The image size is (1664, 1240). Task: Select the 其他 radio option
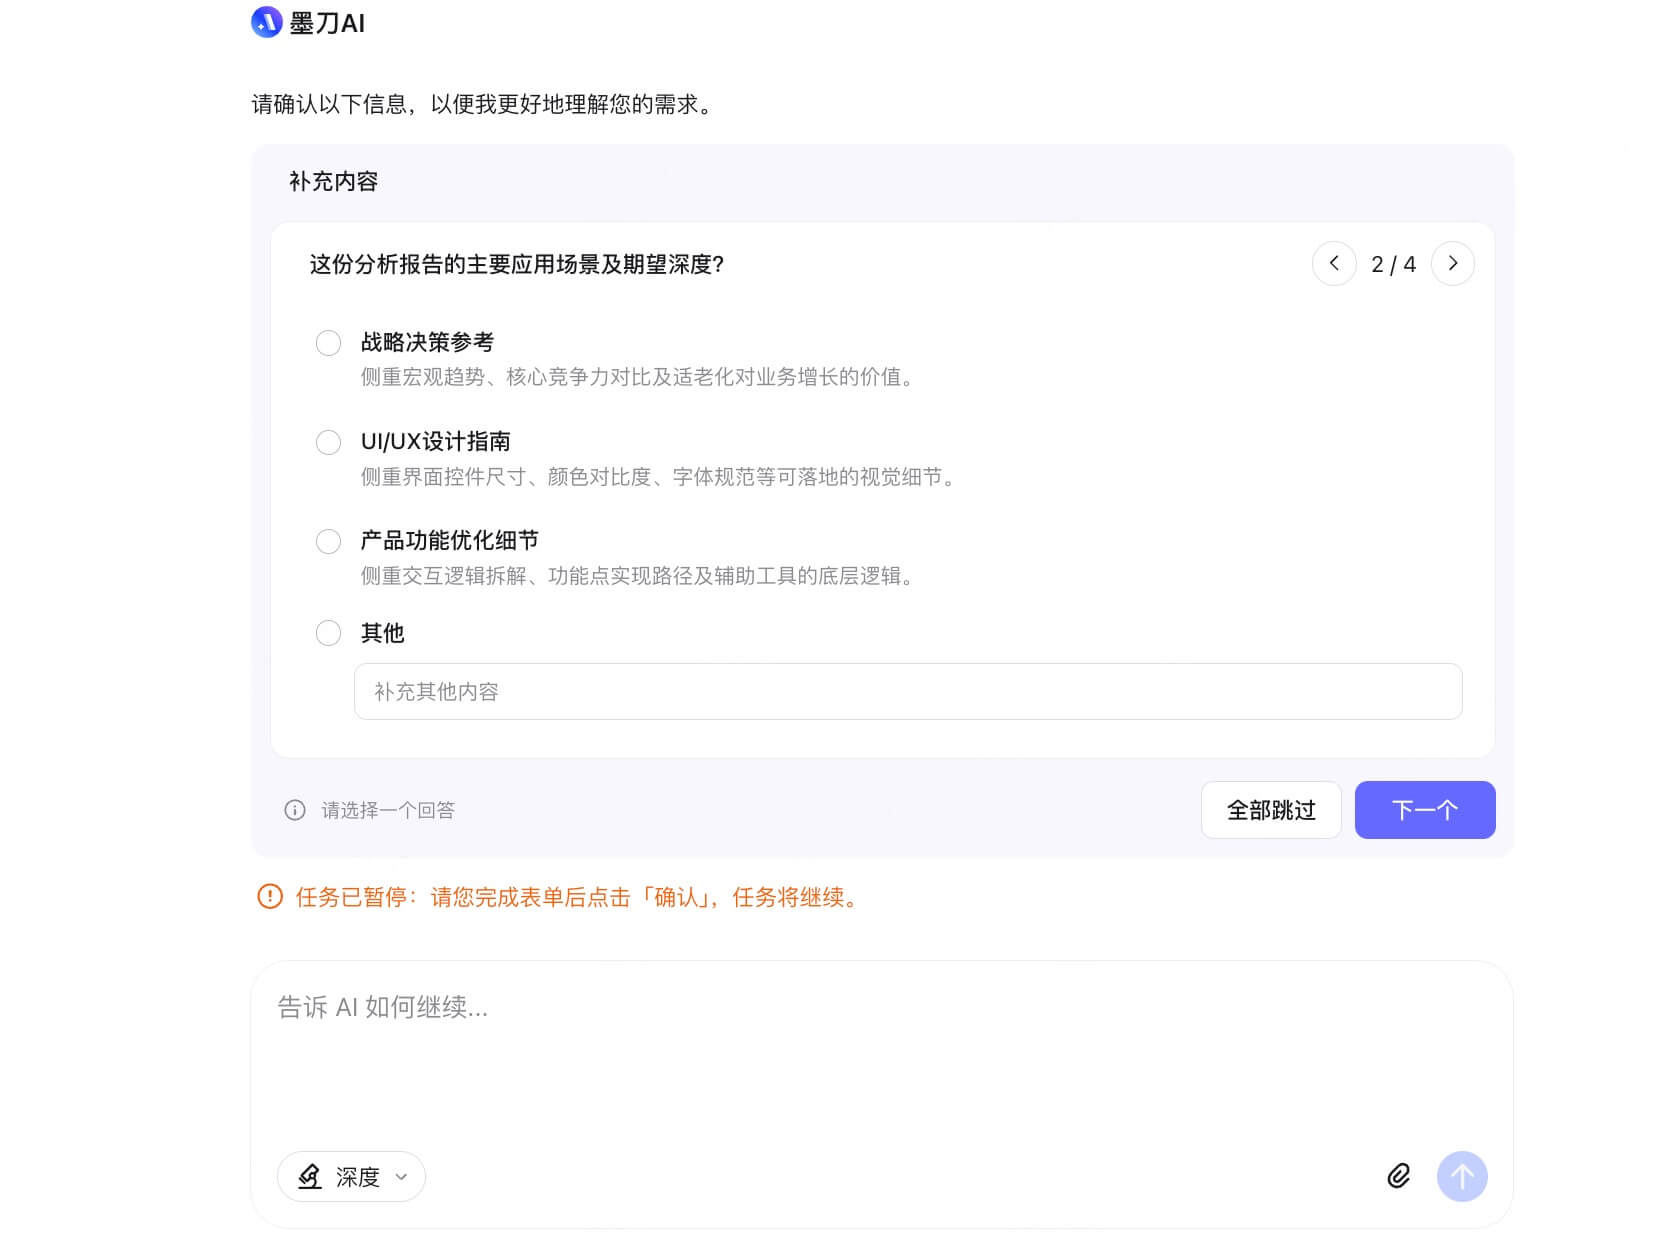[328, 632]
